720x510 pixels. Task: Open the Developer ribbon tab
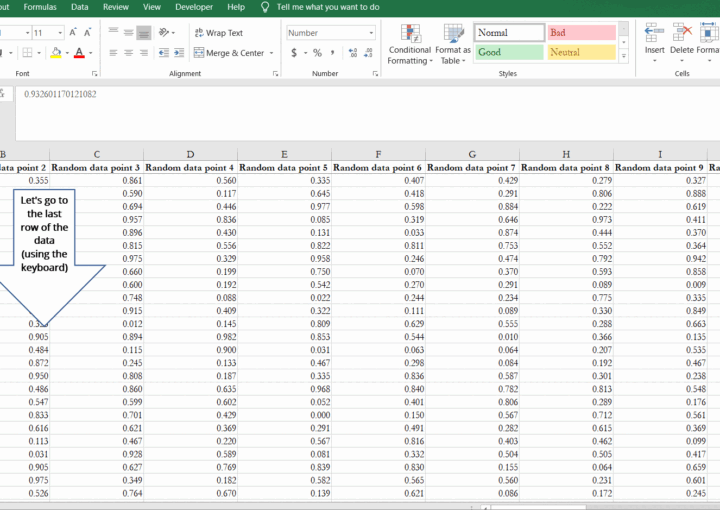pos(193,7)
